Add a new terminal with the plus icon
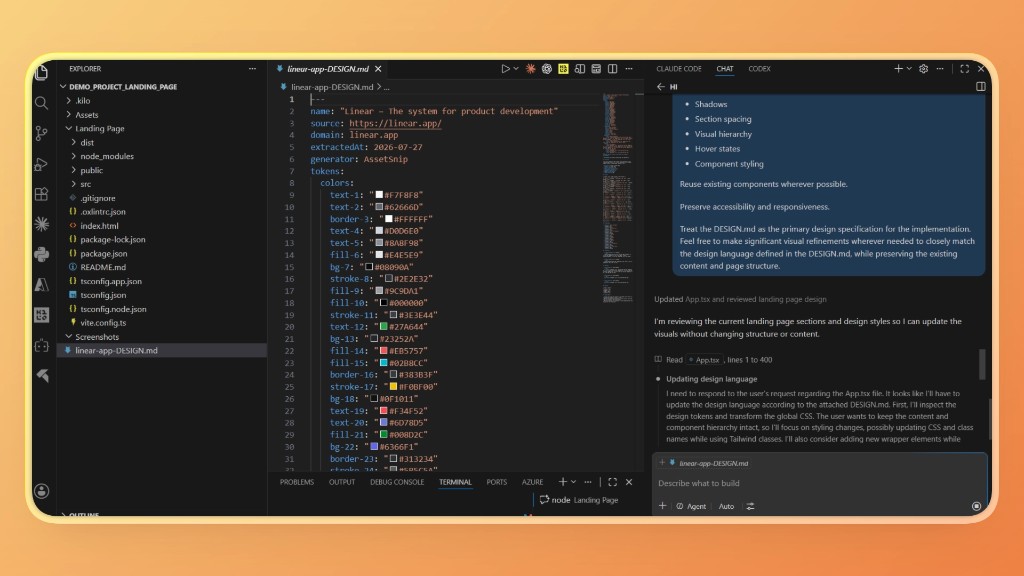The height and width of the screenshot is (576, 1024). click(x=562, y=482)
